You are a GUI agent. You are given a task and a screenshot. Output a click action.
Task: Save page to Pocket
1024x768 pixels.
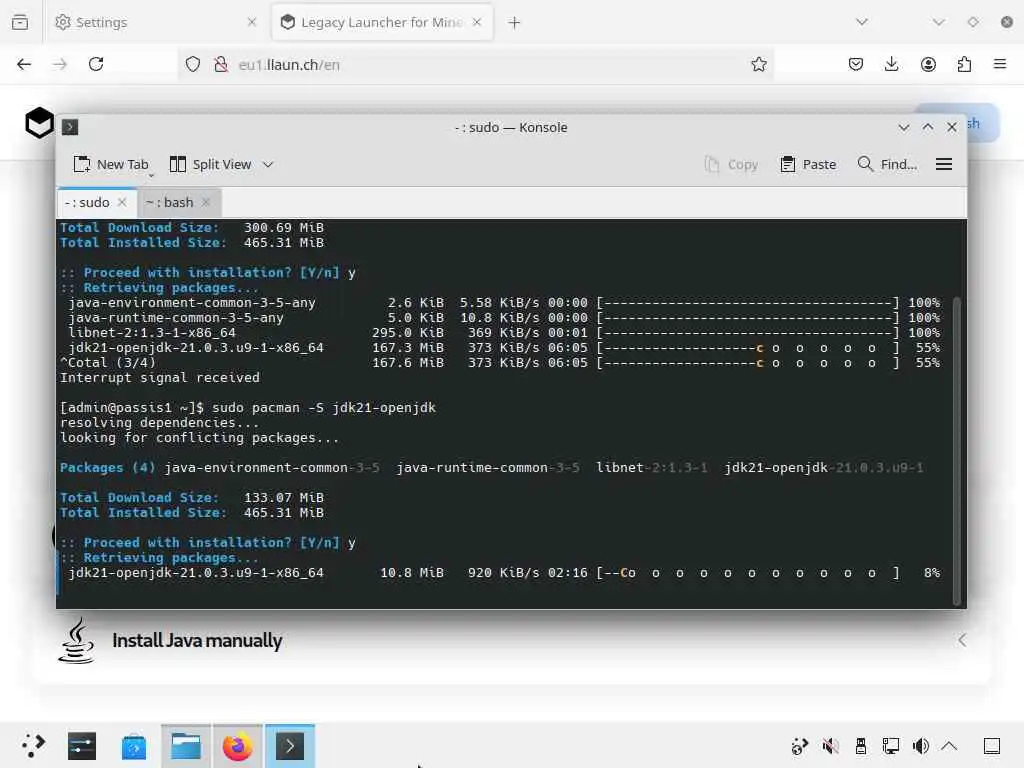click(856, 64)
